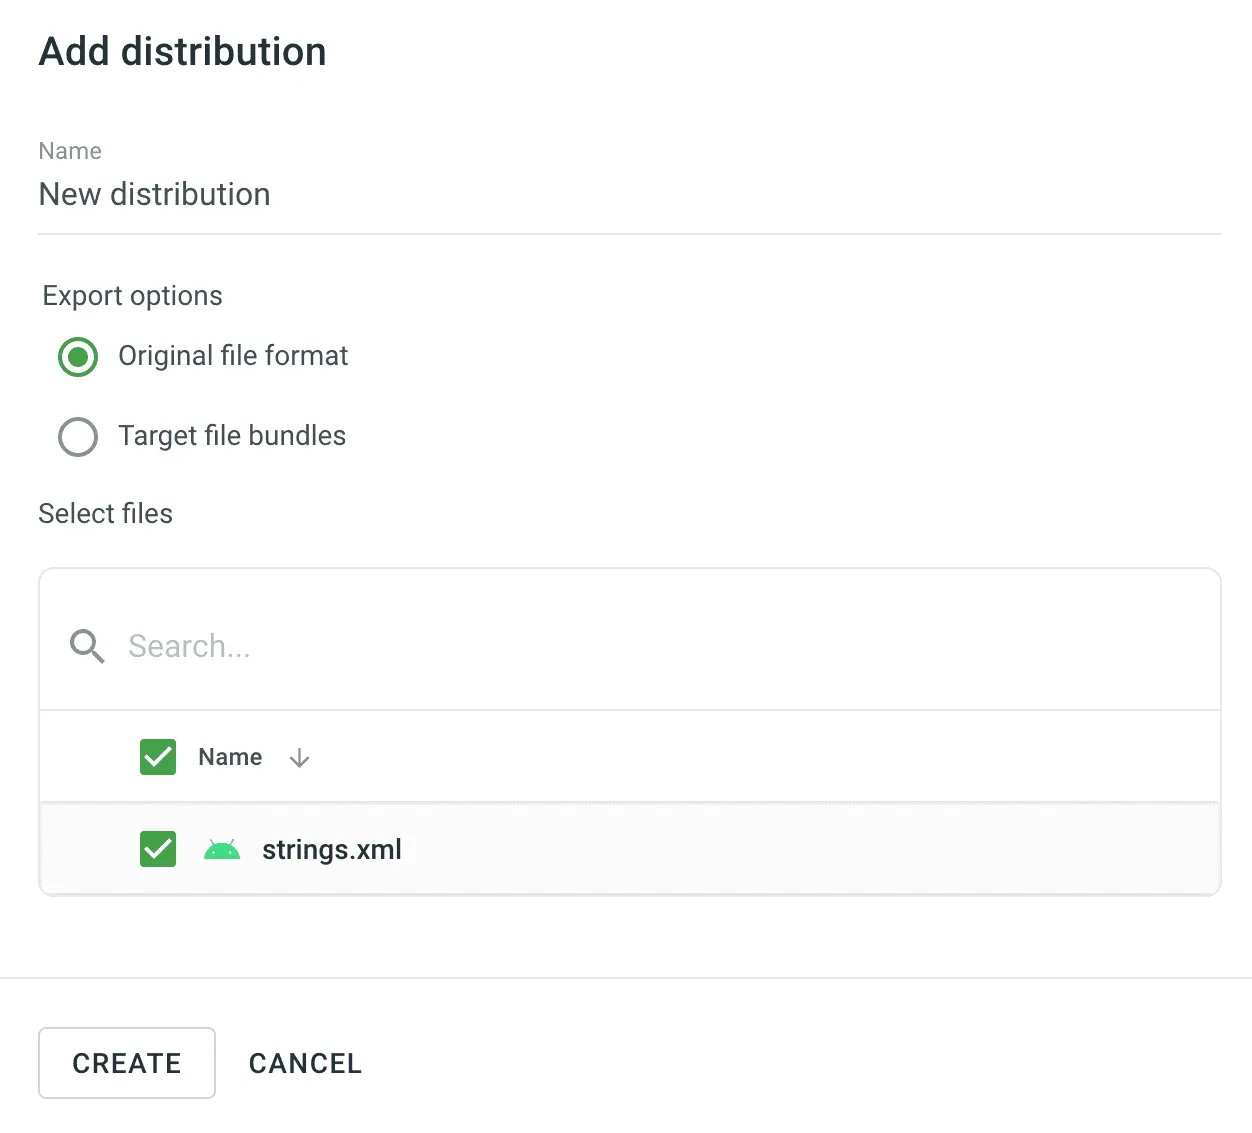Click the Android robot file icon
This screenshot has width=1252, height=1133.
(x=221, y=850)
